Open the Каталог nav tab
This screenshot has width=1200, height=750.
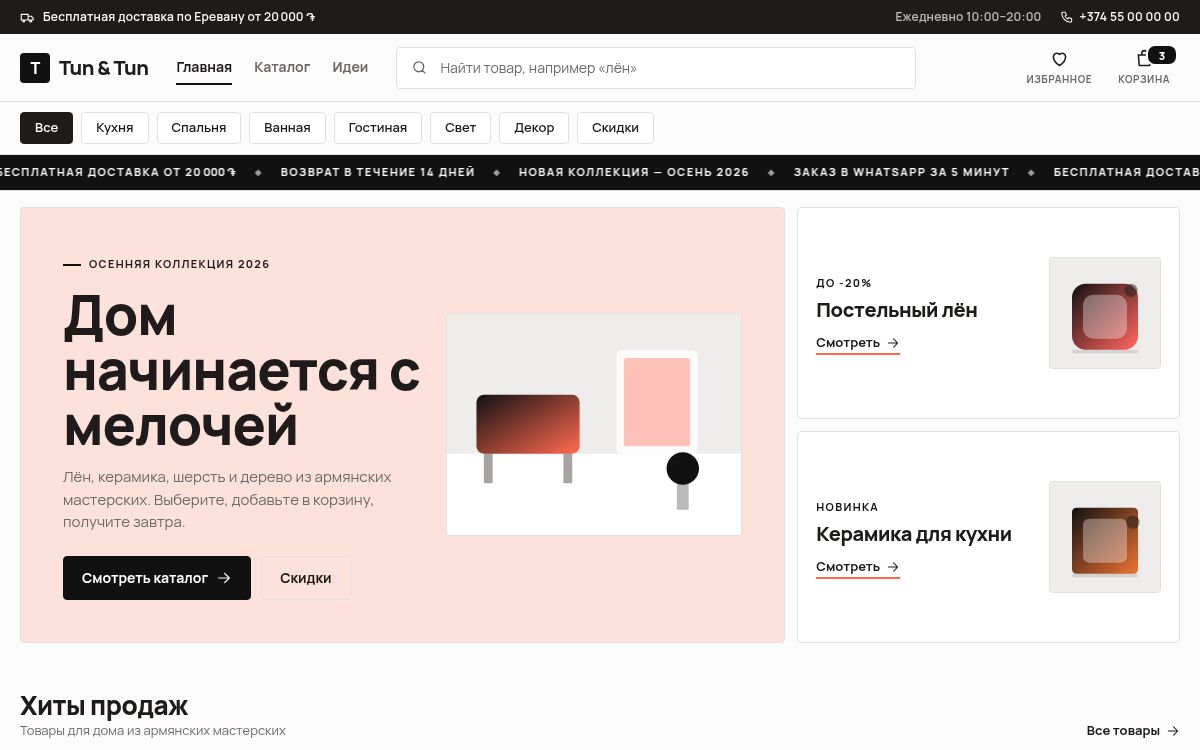[x=282, y=67]
